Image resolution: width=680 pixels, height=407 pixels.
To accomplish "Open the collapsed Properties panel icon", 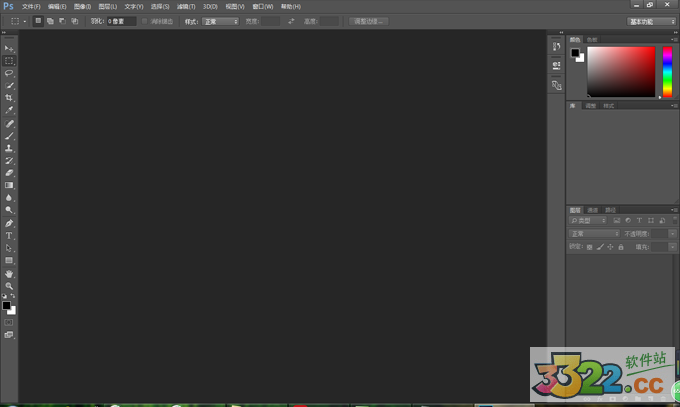I will click(x=556, y=66).
